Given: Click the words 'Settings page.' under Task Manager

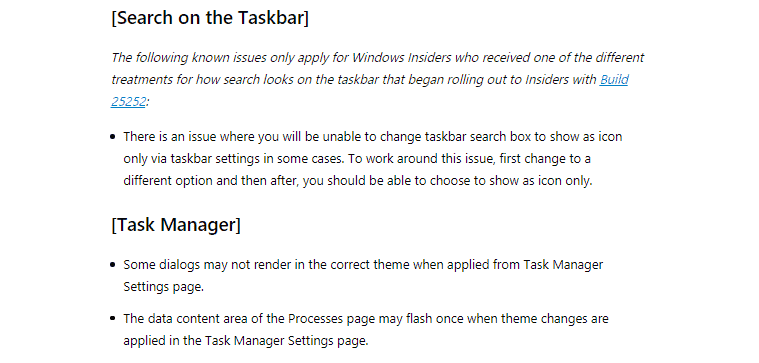Looking at the screenshot, I should (164, 287).
